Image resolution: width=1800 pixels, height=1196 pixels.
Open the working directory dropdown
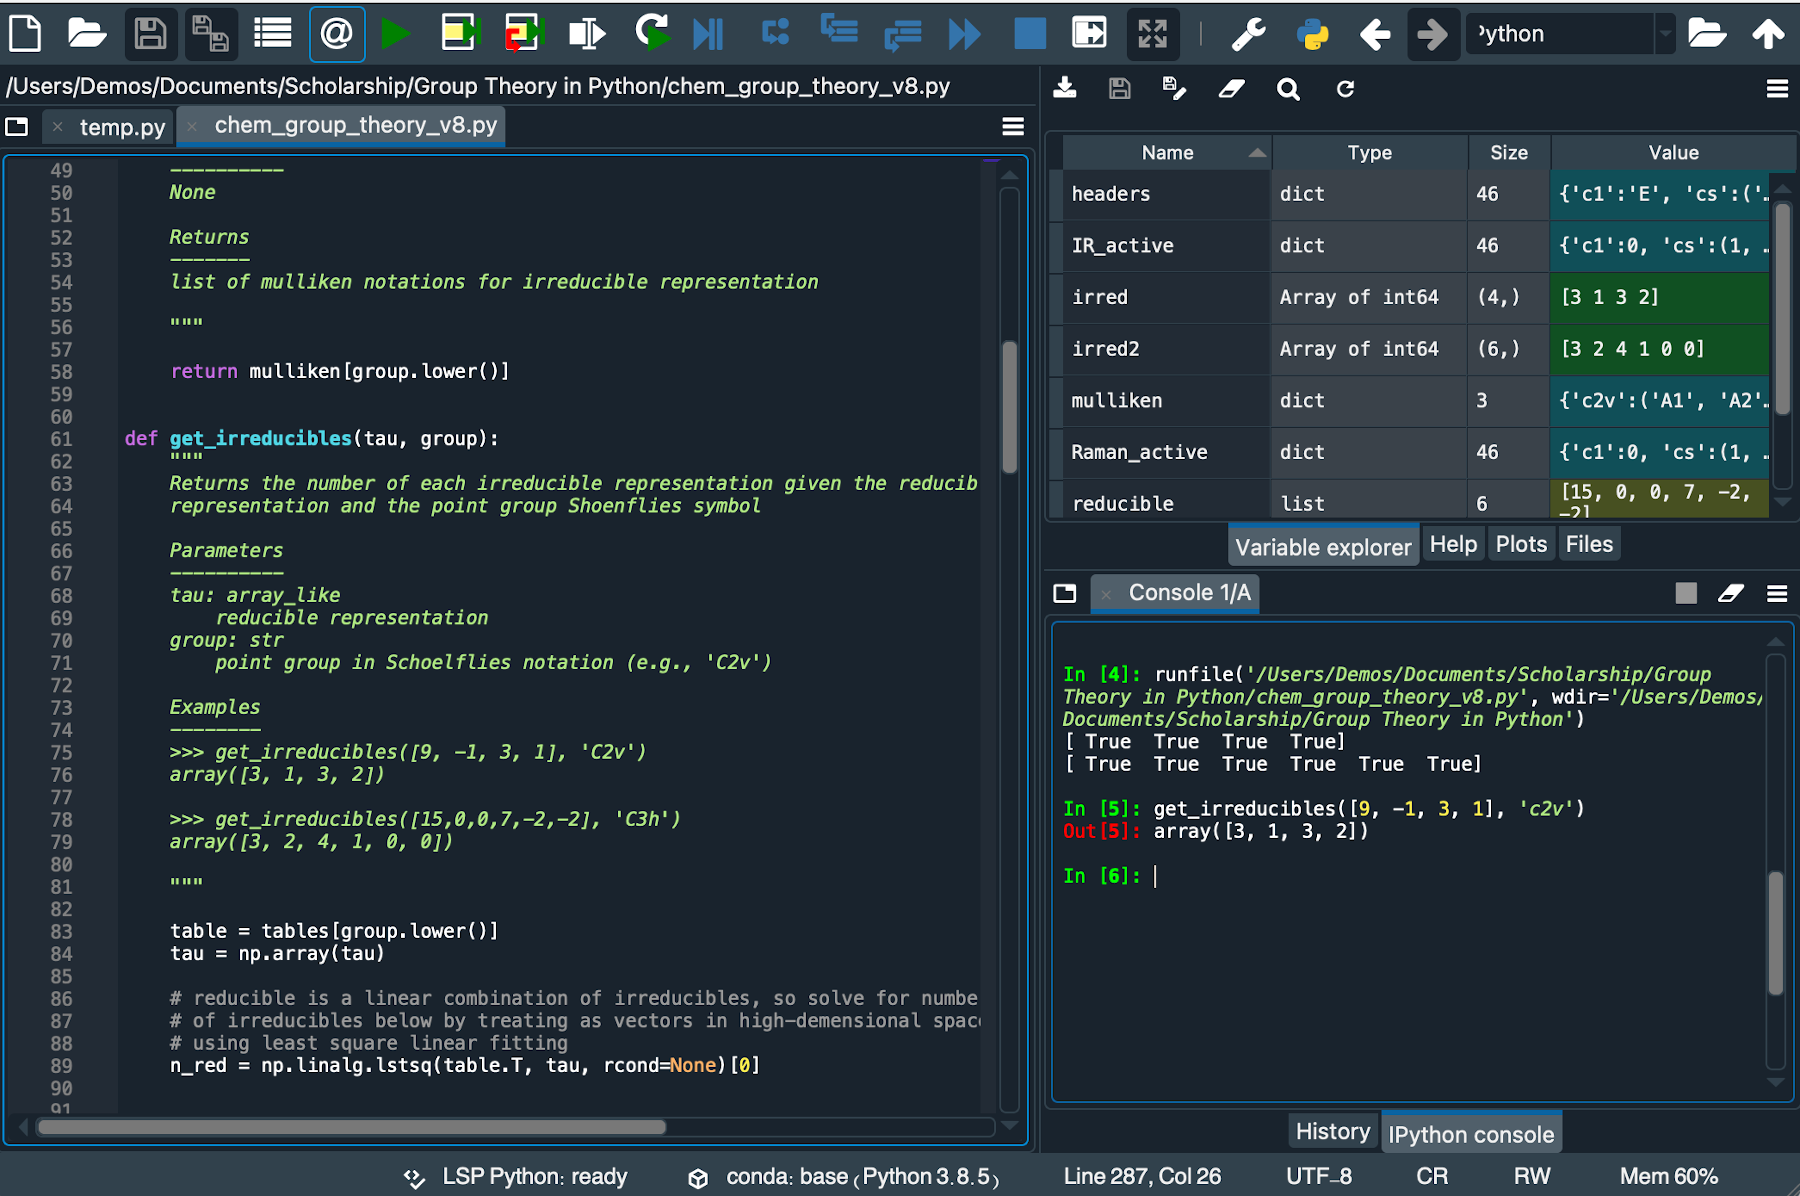(x=1666, y=33)
